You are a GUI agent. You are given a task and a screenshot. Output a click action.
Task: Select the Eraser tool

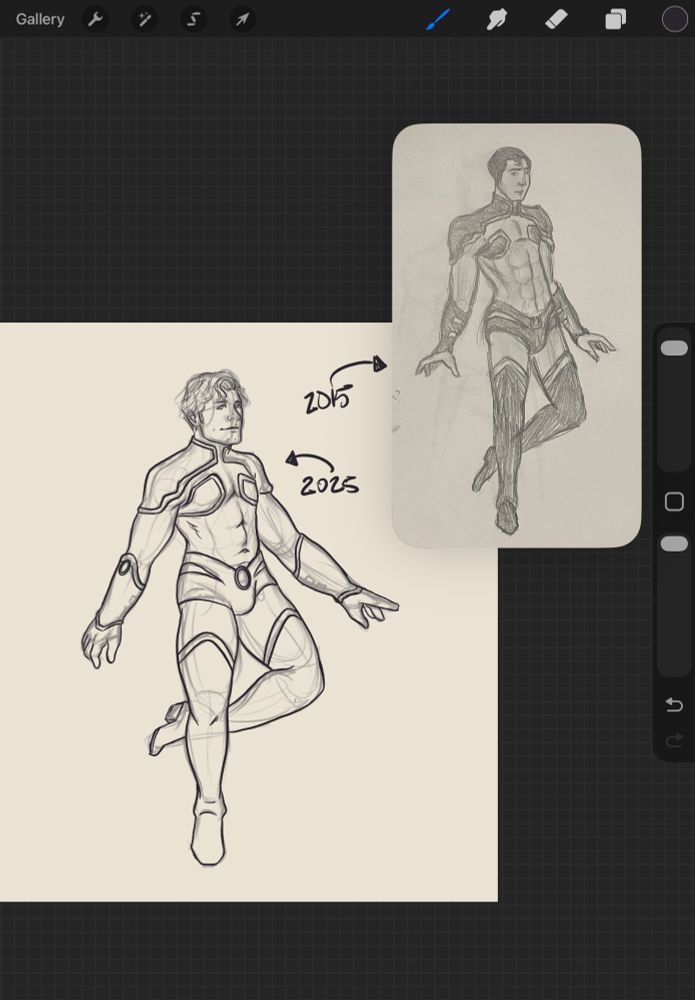(556, 20)
